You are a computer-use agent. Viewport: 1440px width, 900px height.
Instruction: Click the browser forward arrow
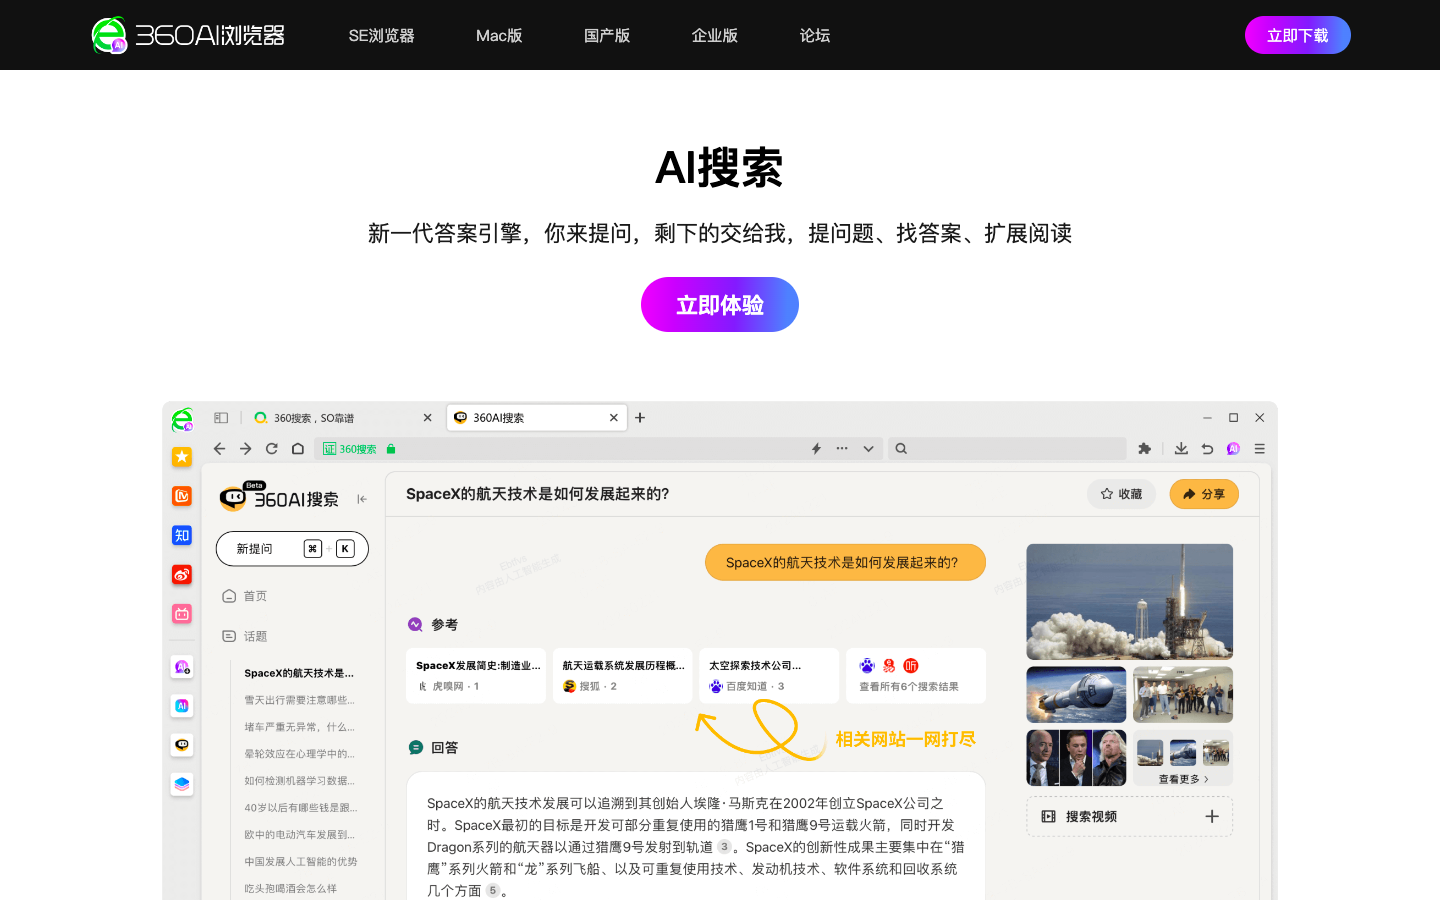[x=246, y=449]
